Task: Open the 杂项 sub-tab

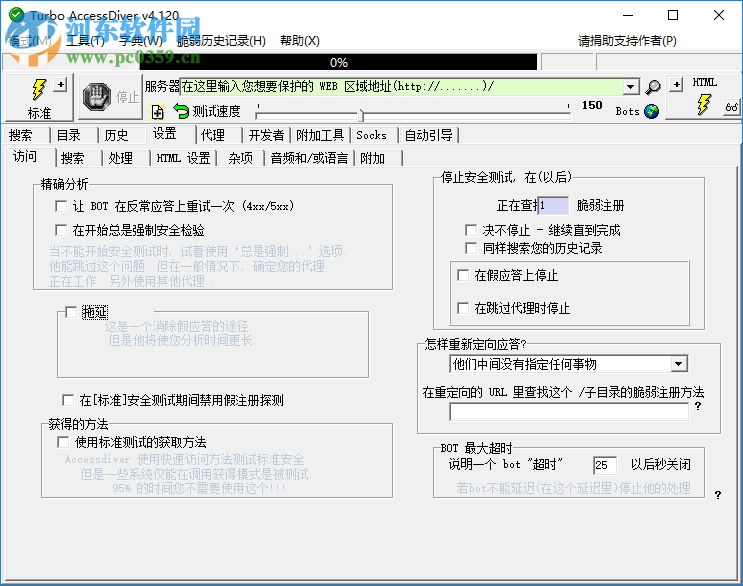Action: [240, 158]
